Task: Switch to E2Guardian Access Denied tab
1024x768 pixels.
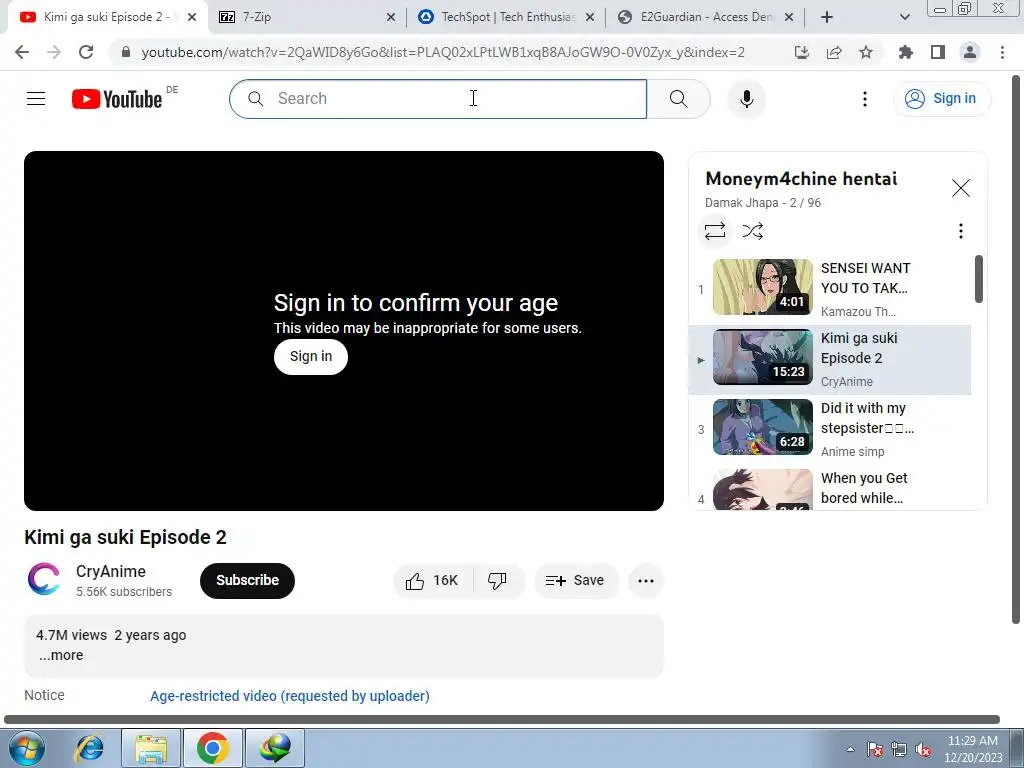Action: 705,17
